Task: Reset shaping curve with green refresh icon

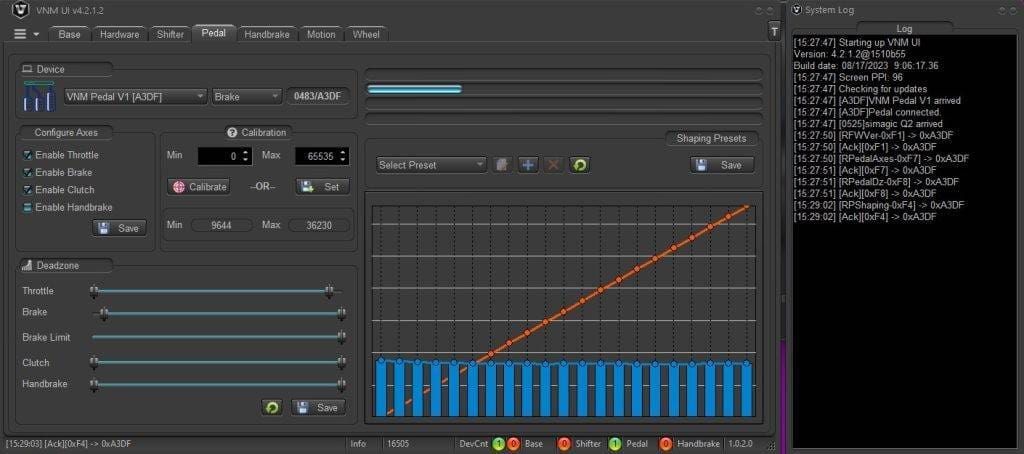Action: point(578,164)
